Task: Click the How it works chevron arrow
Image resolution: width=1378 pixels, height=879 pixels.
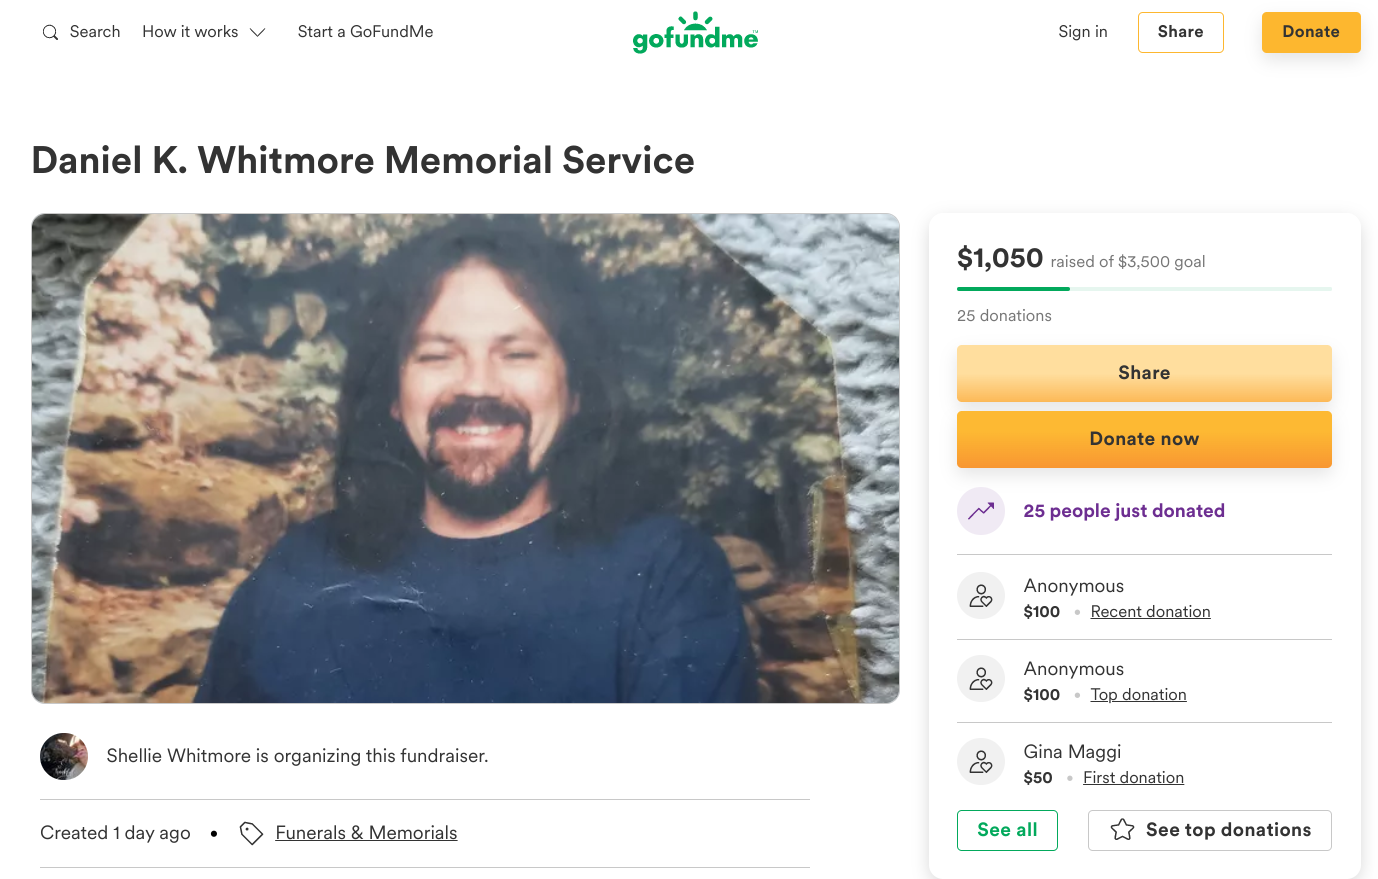Action: coord(258,32)
